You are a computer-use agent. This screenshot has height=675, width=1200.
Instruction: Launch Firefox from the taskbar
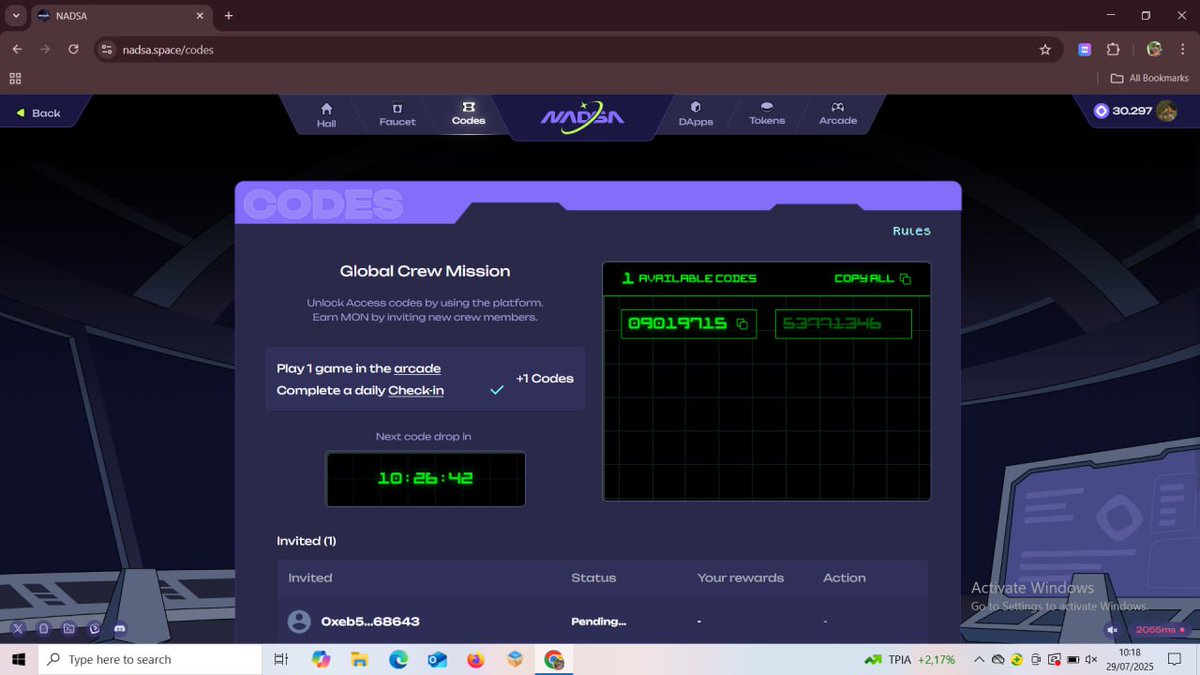click(475, 659)
